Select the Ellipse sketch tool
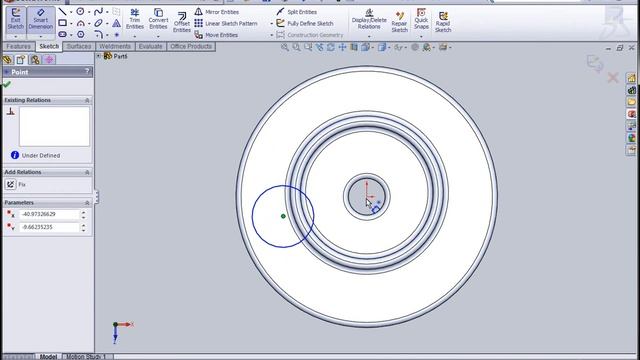 coord(98,23)
